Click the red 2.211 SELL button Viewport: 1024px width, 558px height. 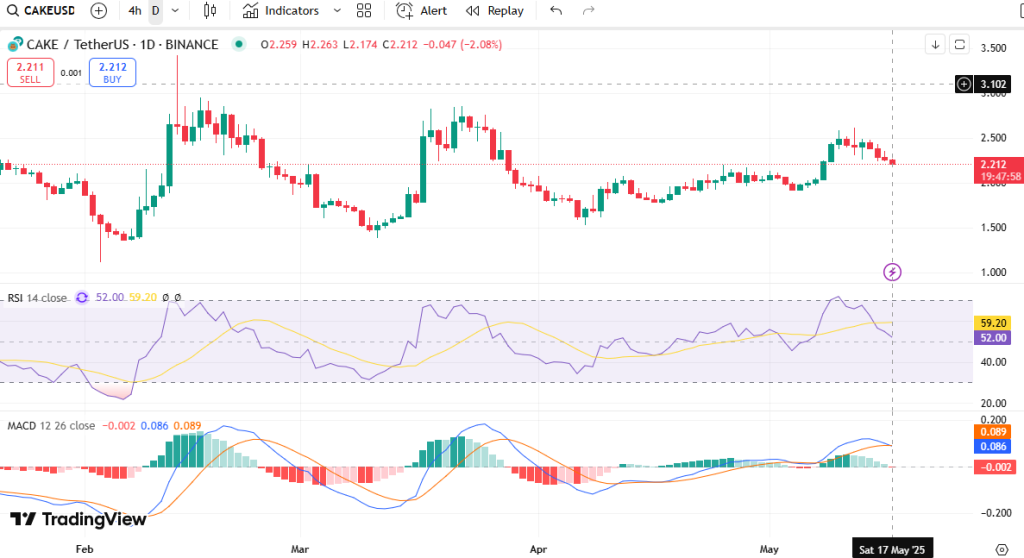click(x=29, y=72)
